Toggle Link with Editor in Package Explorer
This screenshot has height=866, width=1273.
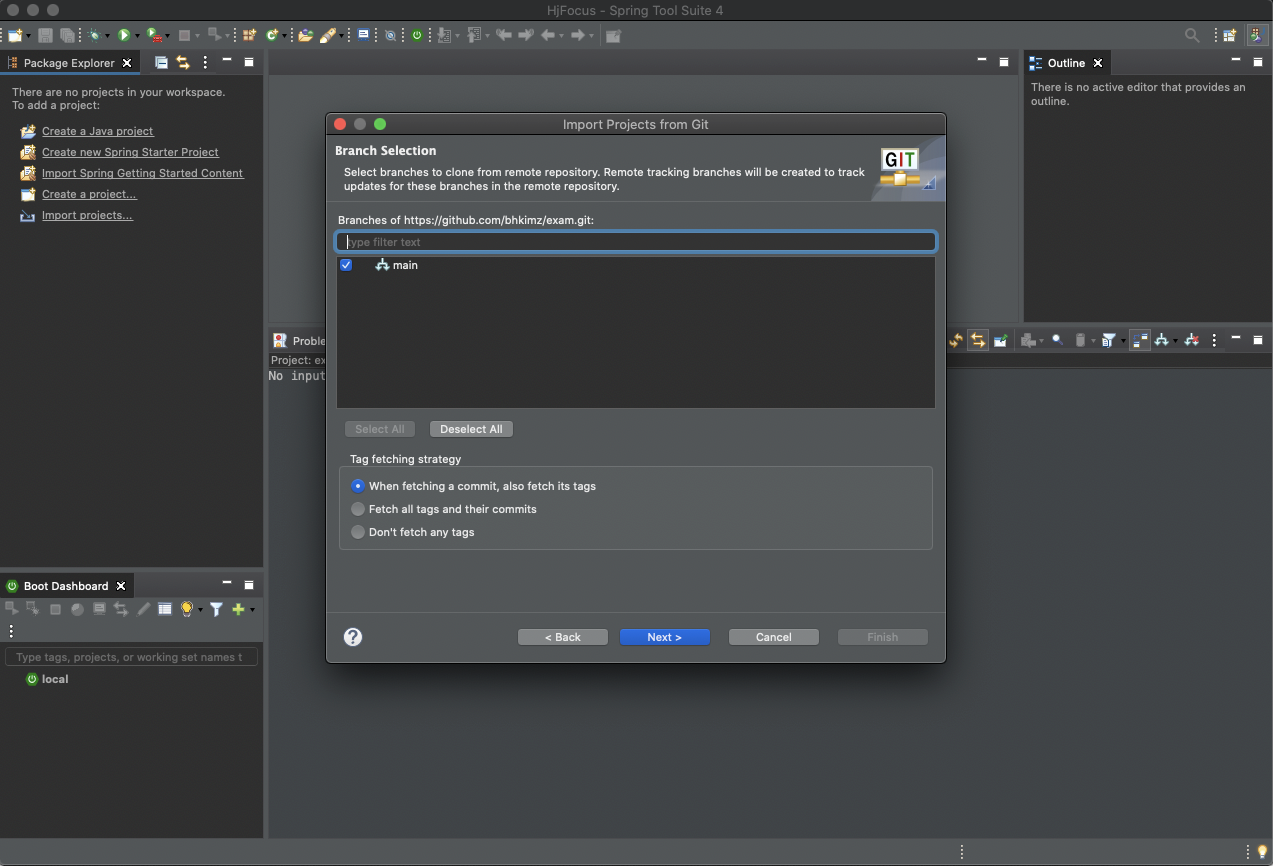(183, 62)
